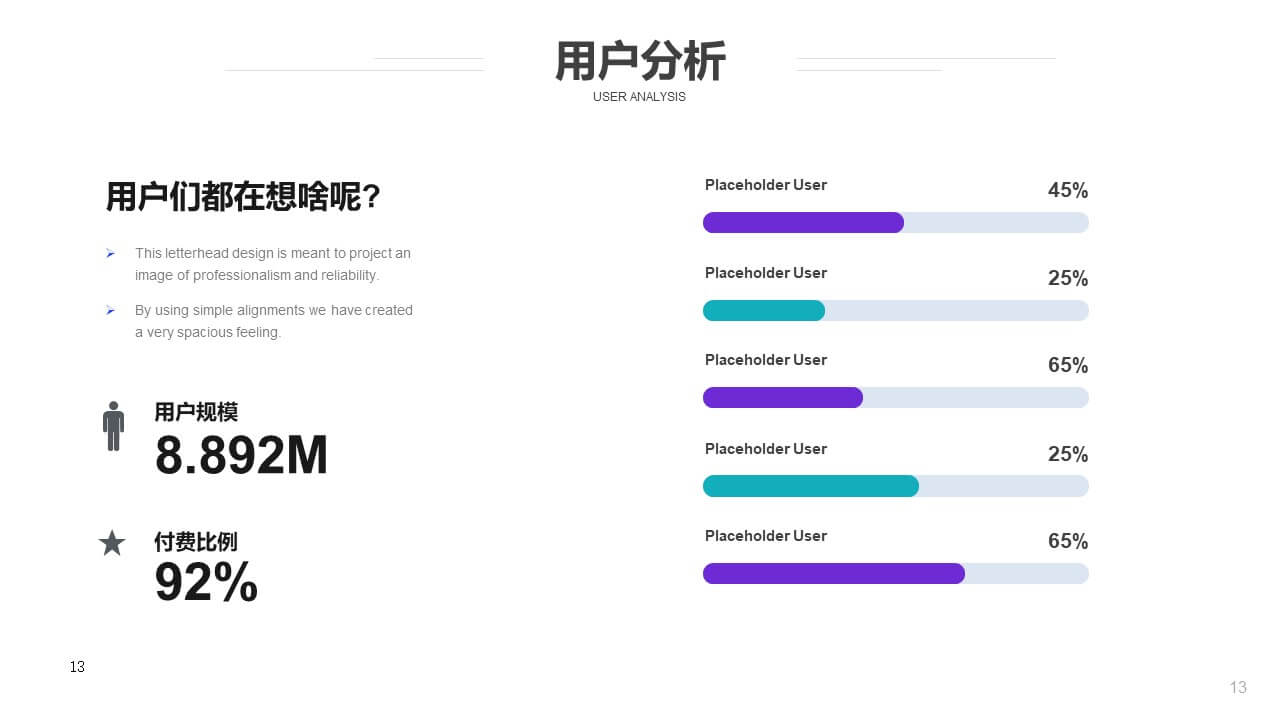
Task: Click the 用户规模 label
Action: [196, 412]
